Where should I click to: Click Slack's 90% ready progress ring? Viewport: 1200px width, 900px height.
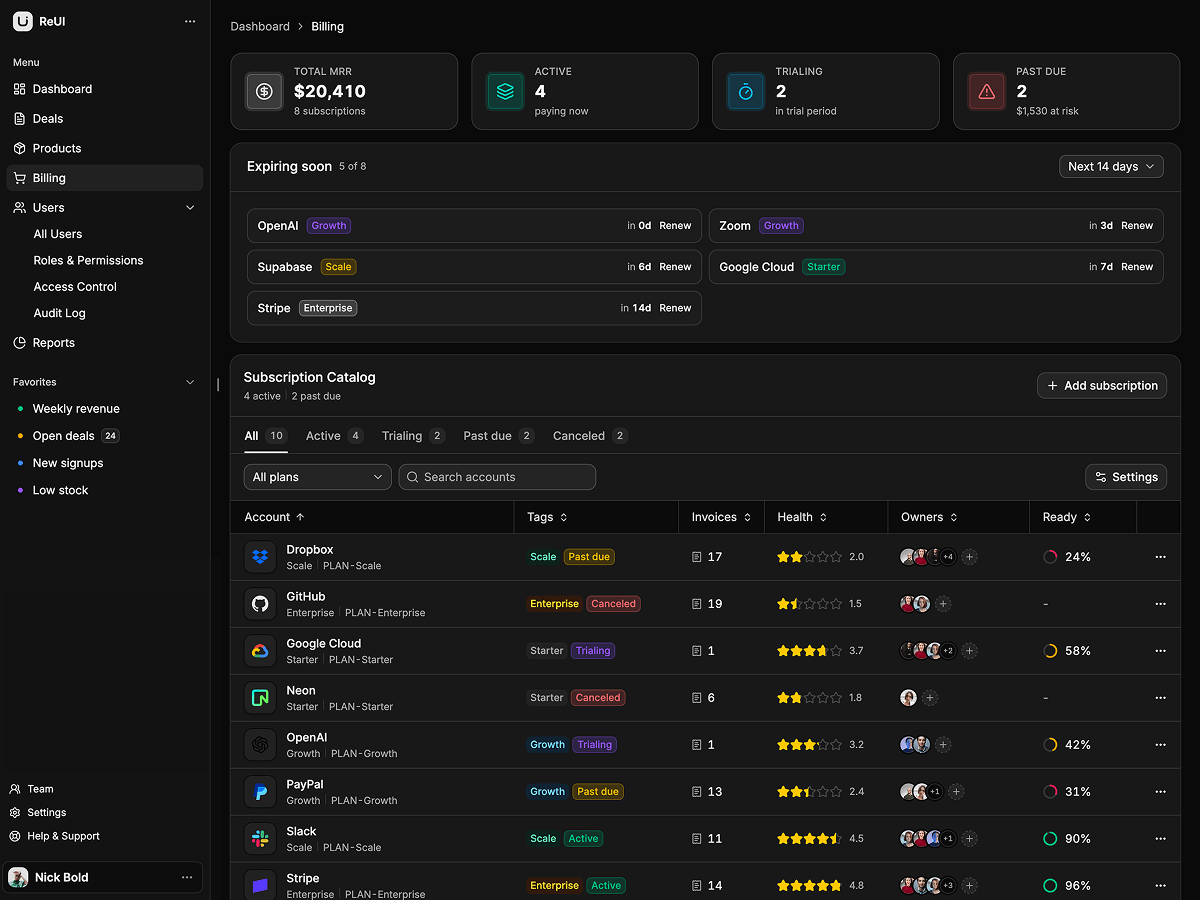1050,839
